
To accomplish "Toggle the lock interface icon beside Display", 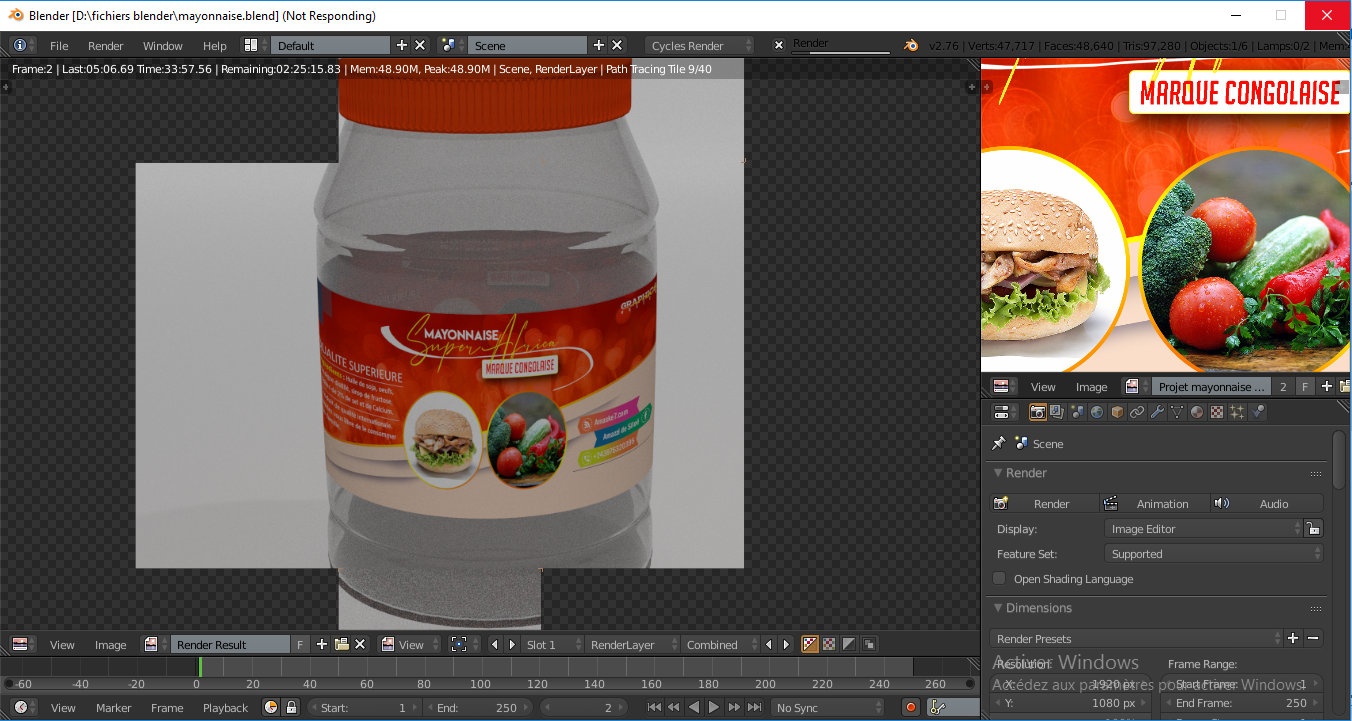I will (1314, 529).
